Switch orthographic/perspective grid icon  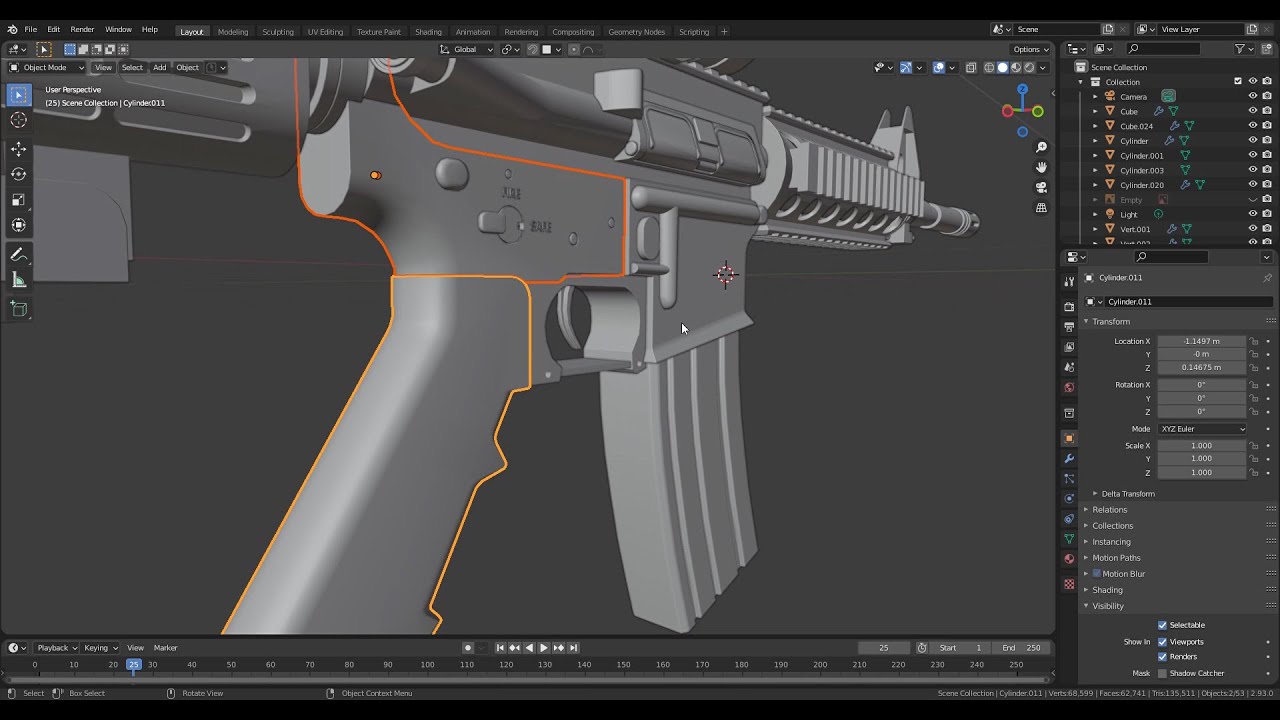click(x=1041, y=208)
